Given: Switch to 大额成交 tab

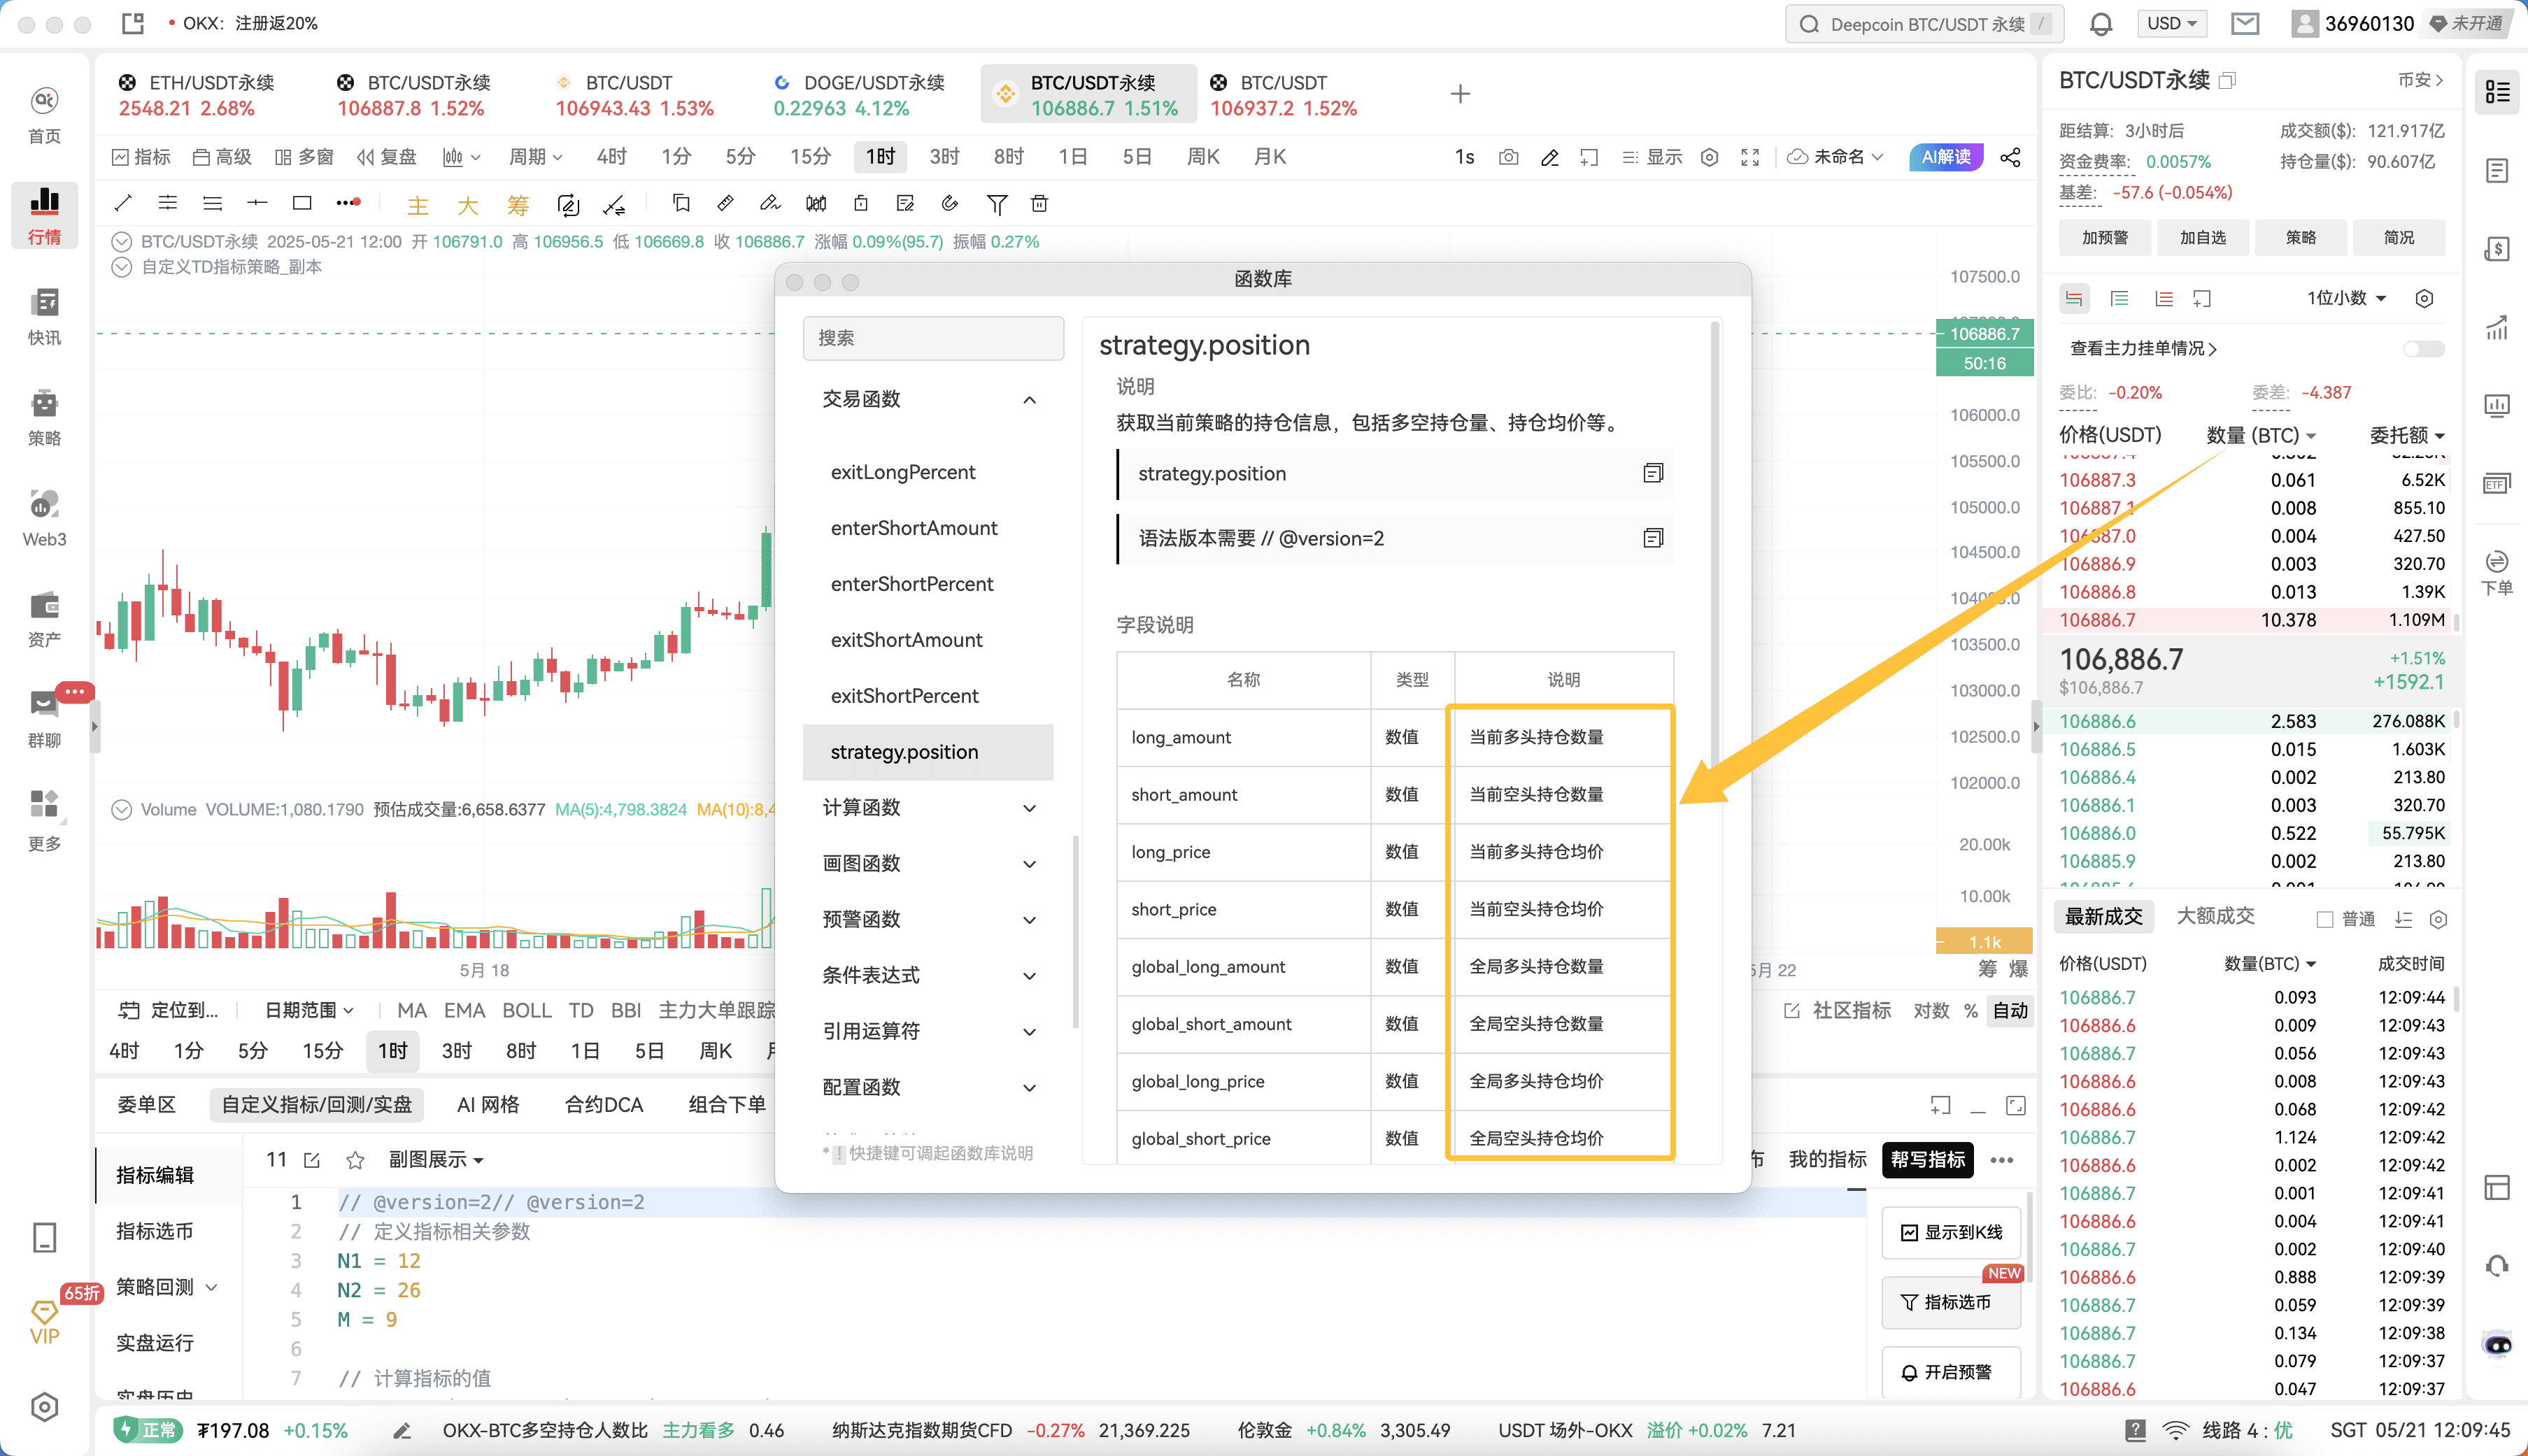Looking at the screenshot, I should (2215, 916).
